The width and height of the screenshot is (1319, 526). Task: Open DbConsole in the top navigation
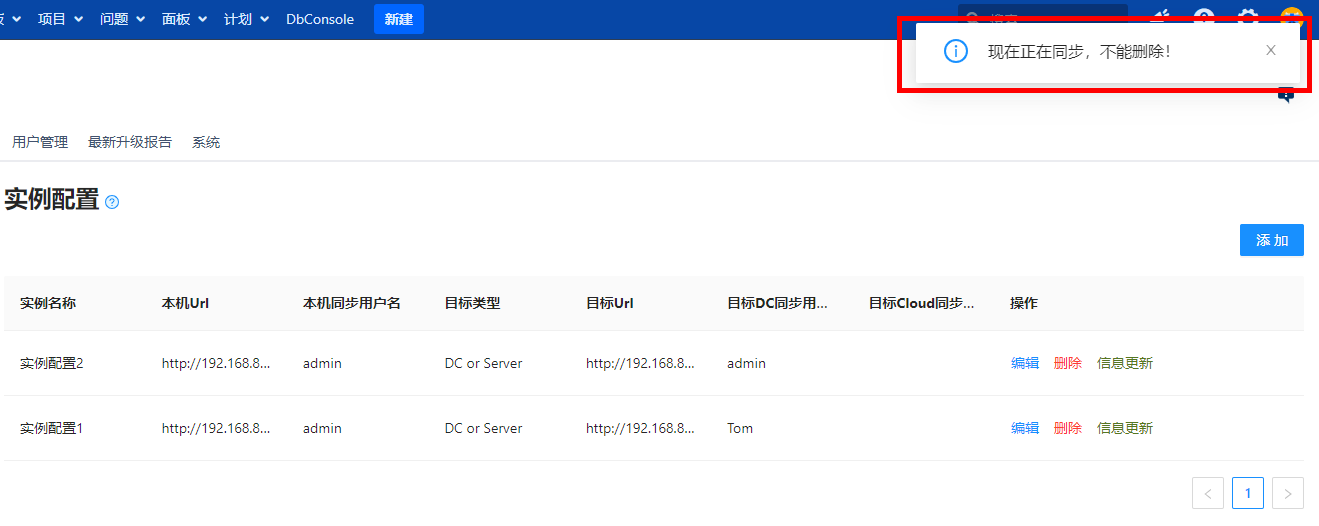point(320,19)
